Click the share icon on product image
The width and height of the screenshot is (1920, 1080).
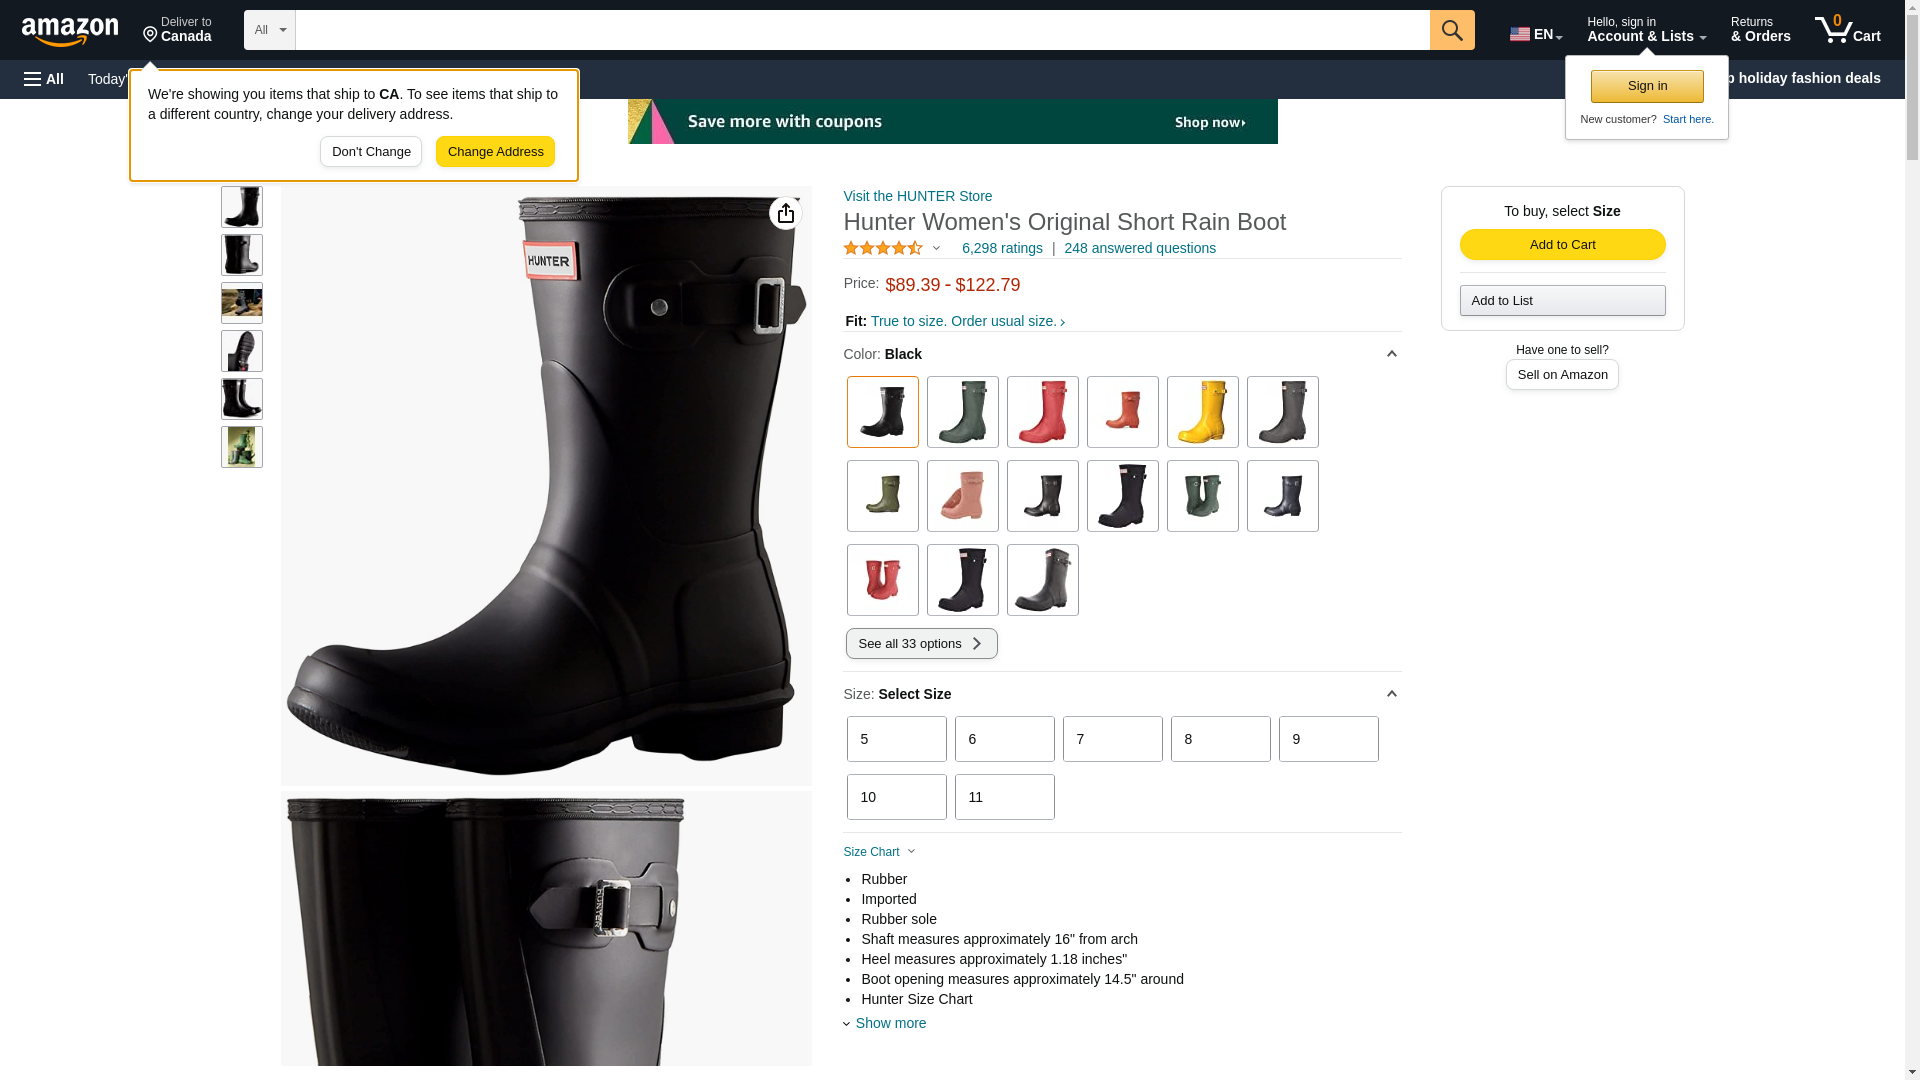click(x=786, y=213)
